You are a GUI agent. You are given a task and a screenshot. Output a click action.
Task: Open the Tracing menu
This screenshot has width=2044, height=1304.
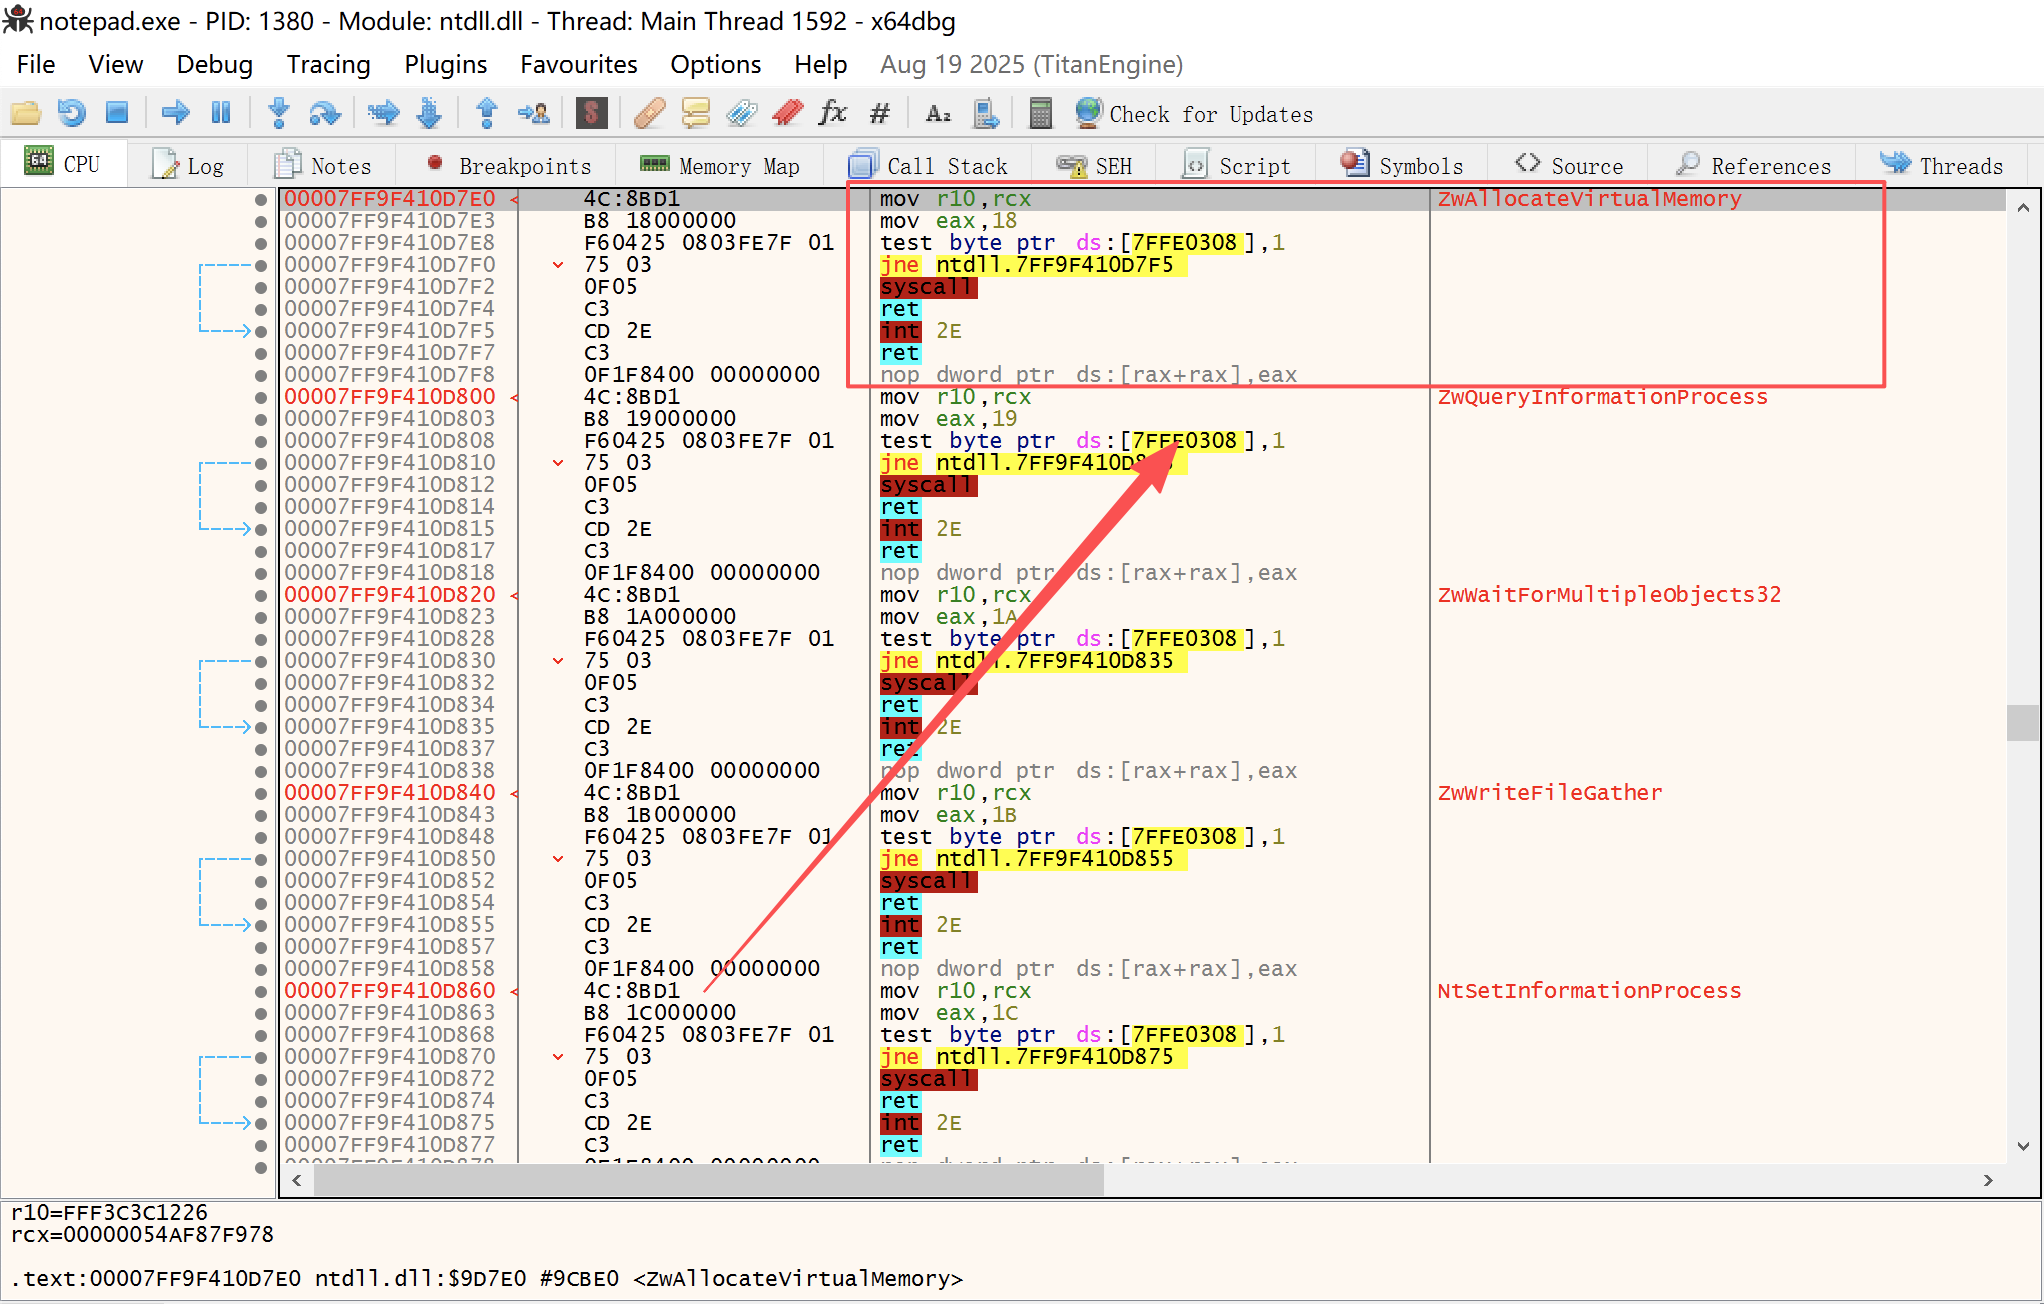(328, 65)
